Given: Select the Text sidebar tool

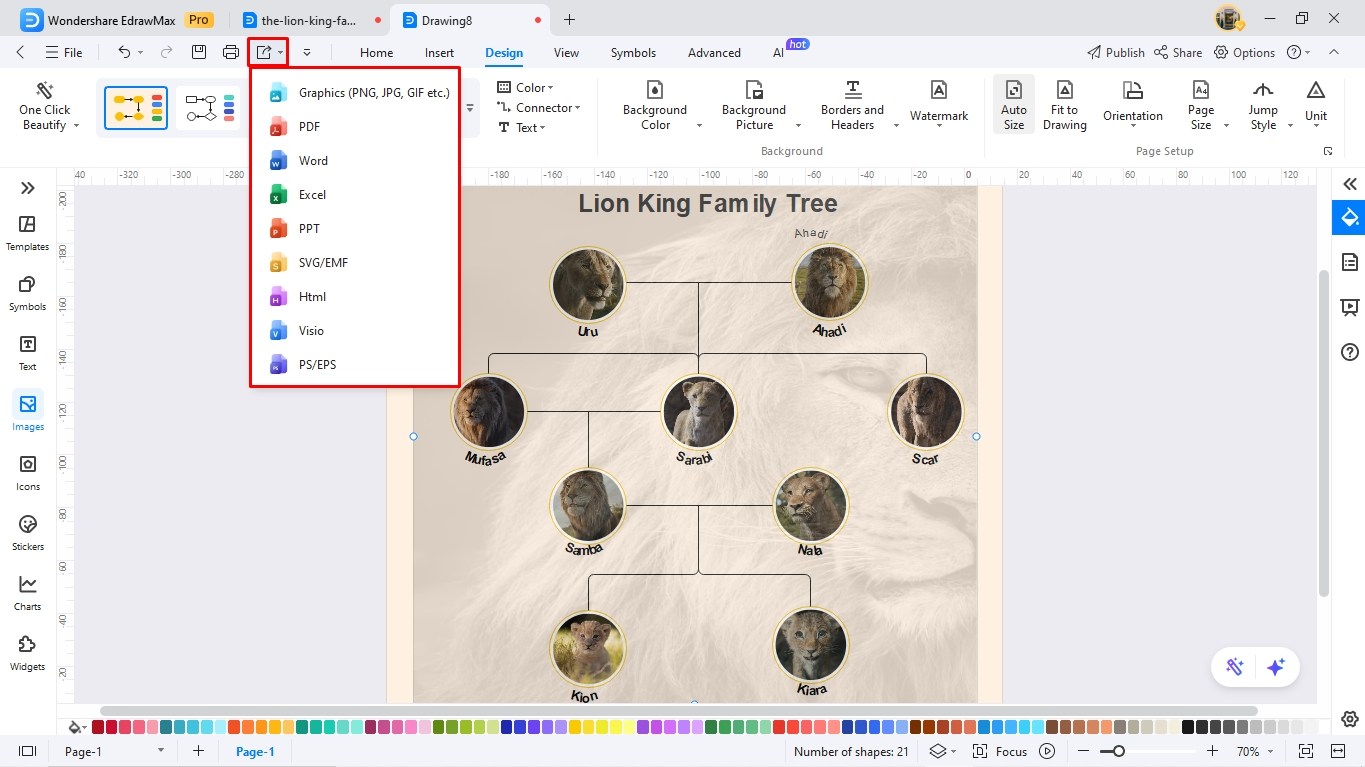Looking at the screenshot, I should click(x=28, y=353).
